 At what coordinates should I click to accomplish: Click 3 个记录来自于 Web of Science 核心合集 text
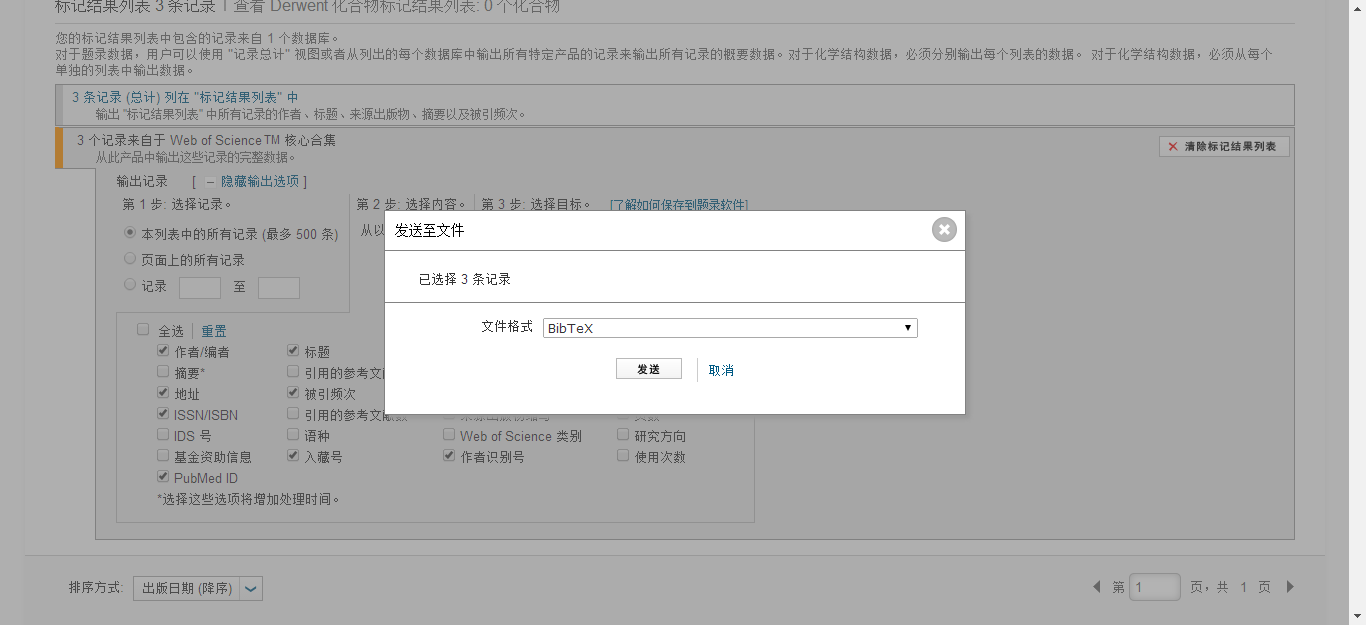[207, 140]
